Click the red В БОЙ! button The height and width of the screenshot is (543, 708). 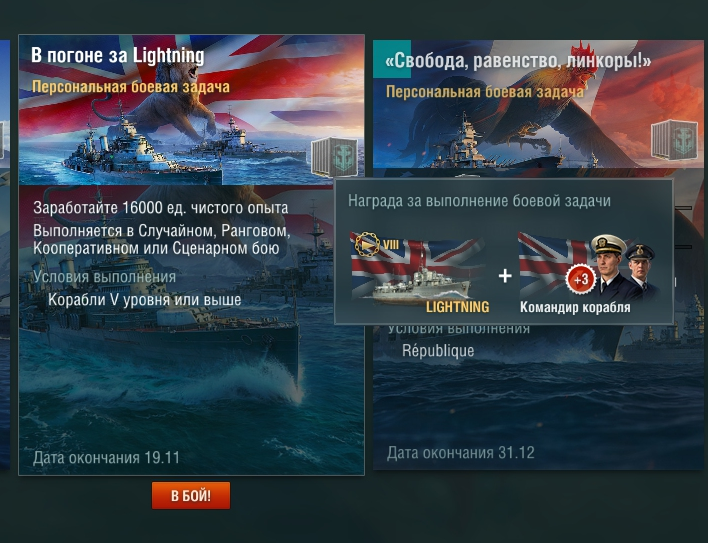191,496
